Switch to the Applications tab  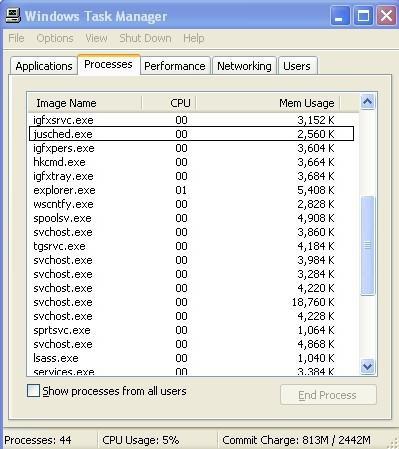click(44, 66)
